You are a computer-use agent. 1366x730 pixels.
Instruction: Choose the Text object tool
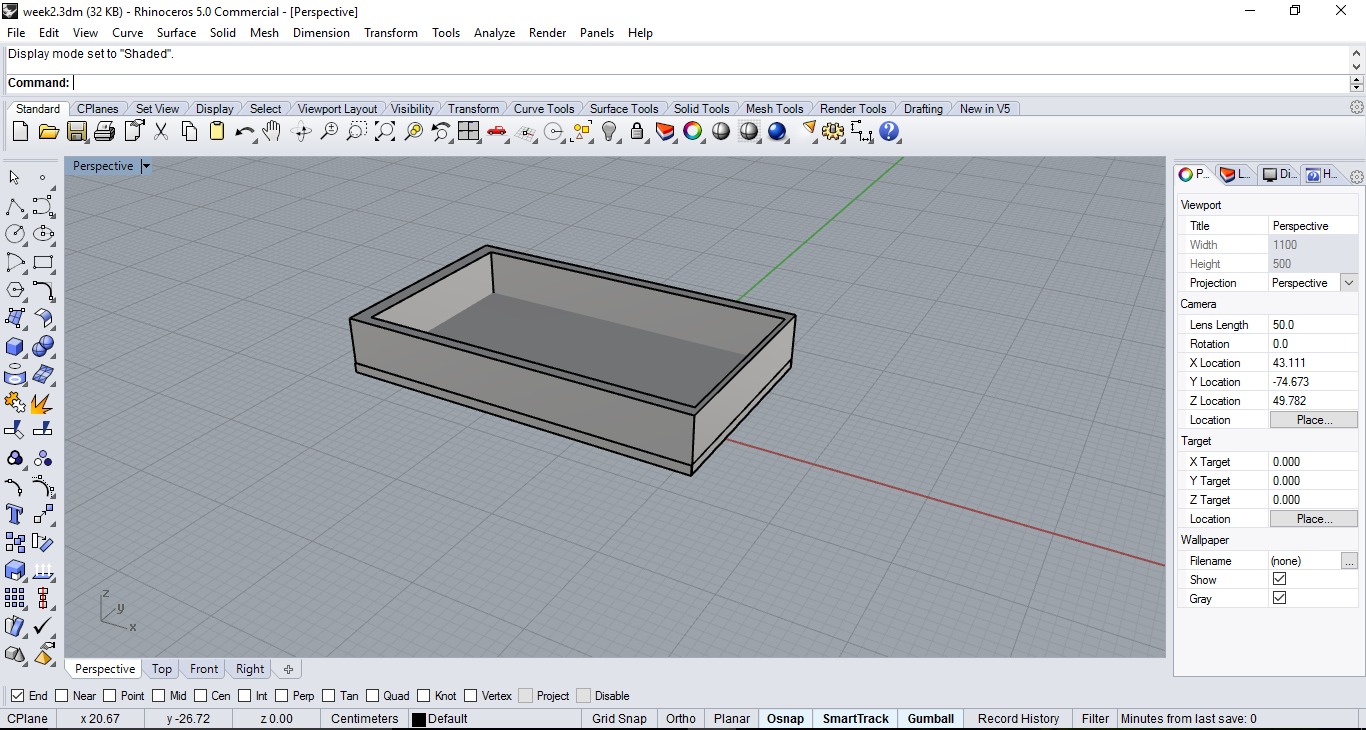point(15,514)
